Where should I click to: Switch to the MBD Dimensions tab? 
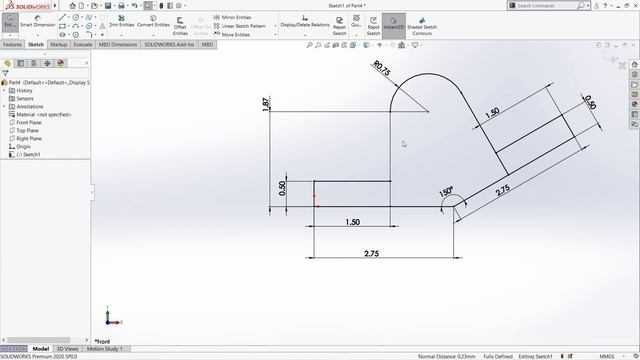pos(118,44)
